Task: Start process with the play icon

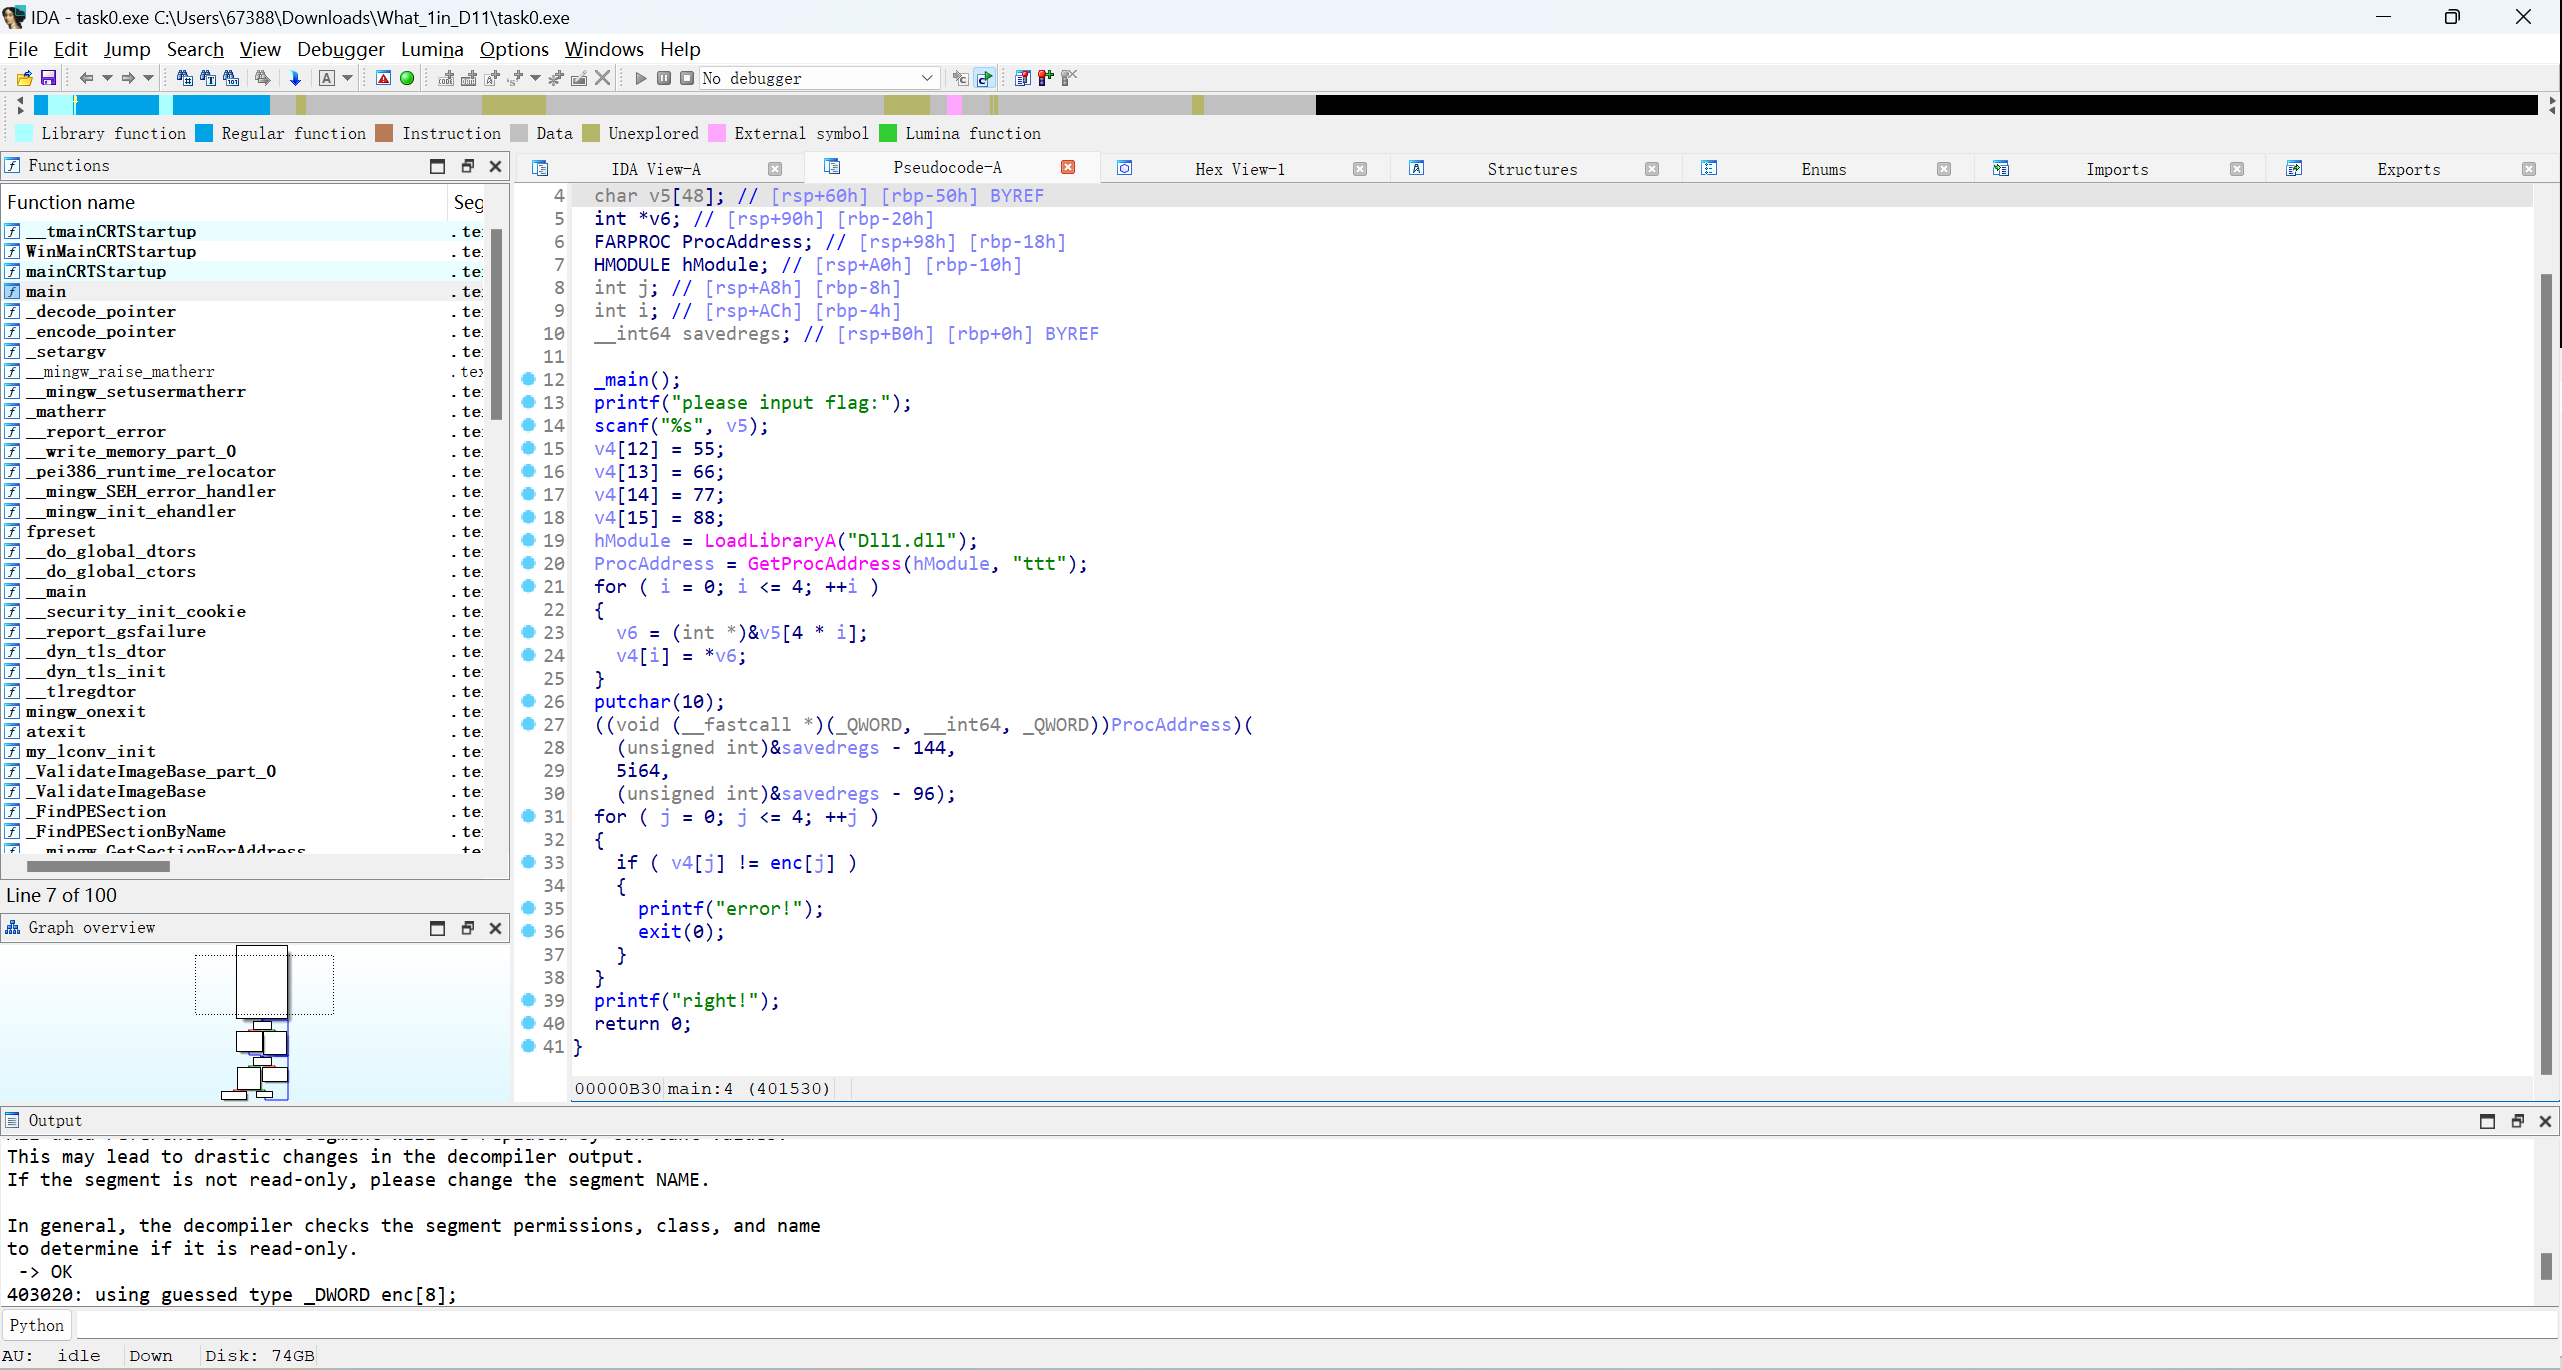Action: pos(641,78)
